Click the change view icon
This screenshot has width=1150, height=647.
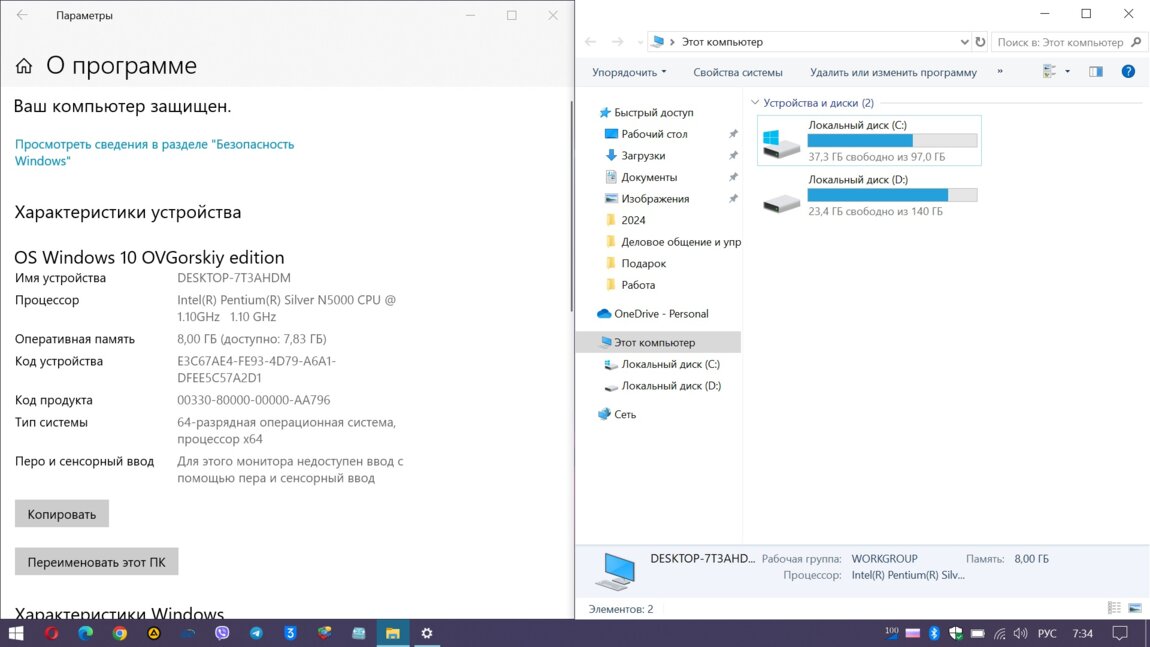pyautogui.click(x=1050, y=71)
